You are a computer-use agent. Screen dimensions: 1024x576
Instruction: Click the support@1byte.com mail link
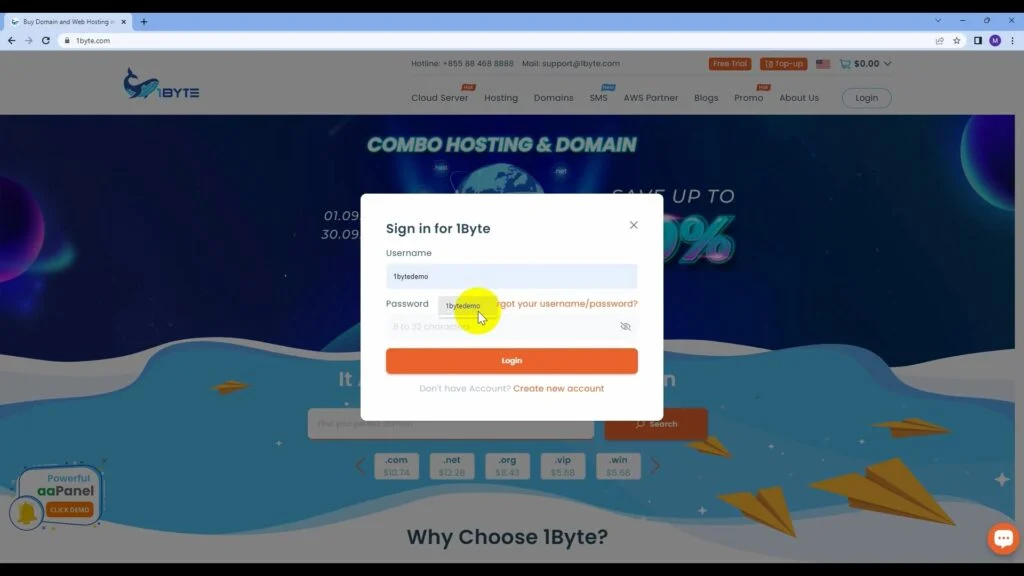coord(581,63)
